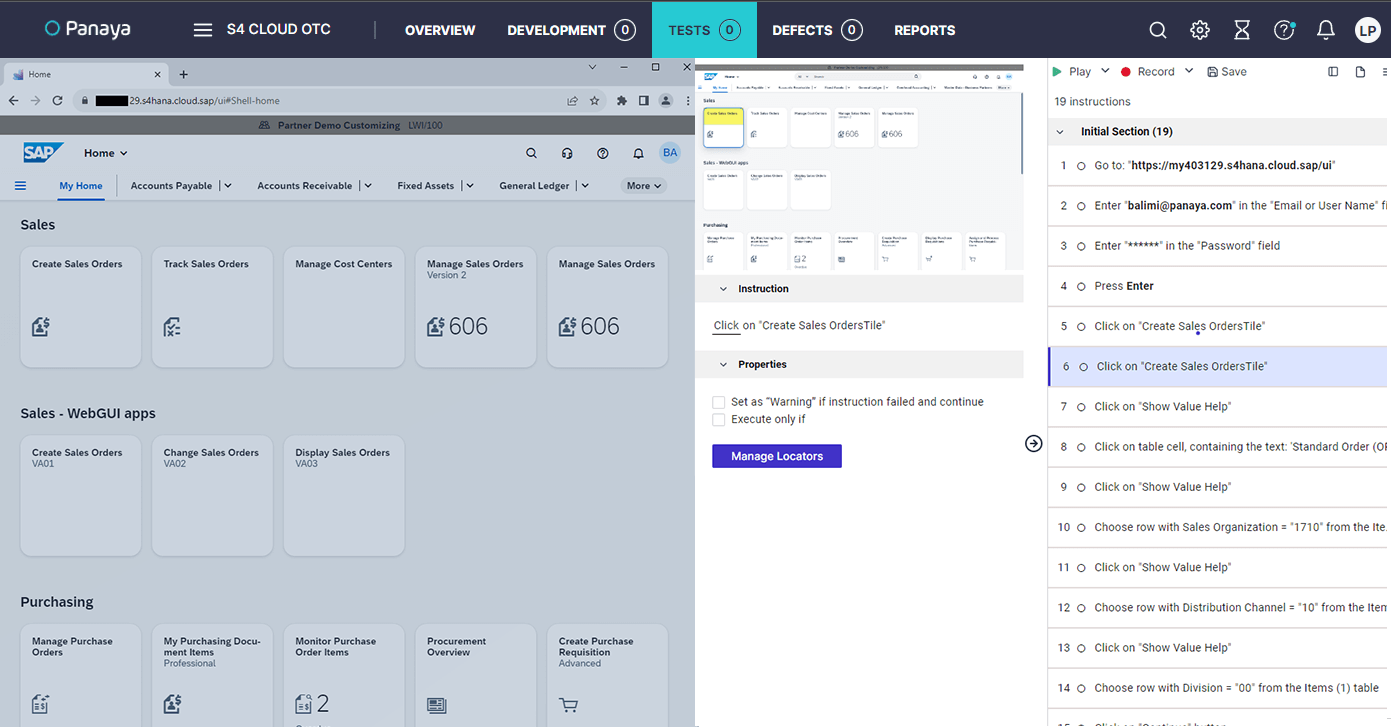The width and height of the screenshot is (1391, 727).
Task: Select the My Home tab in SAP
Action: tap(81, 185)
